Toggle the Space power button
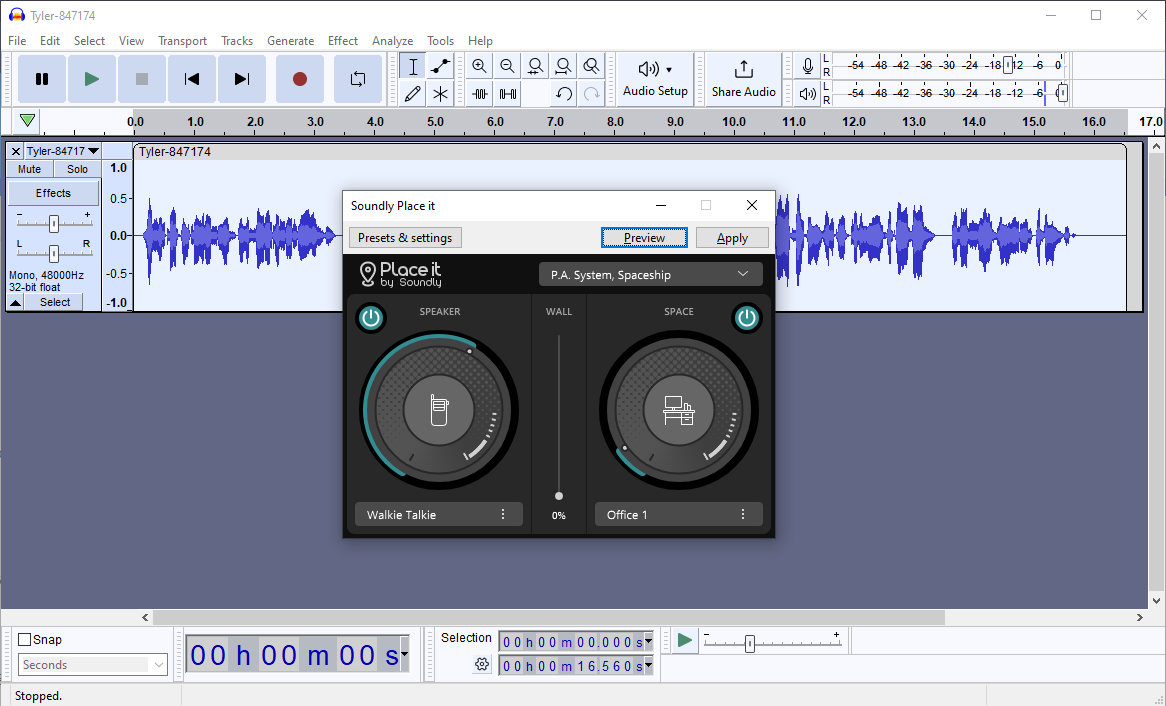Screen dimensions: 1166x706 coord(747,318)
